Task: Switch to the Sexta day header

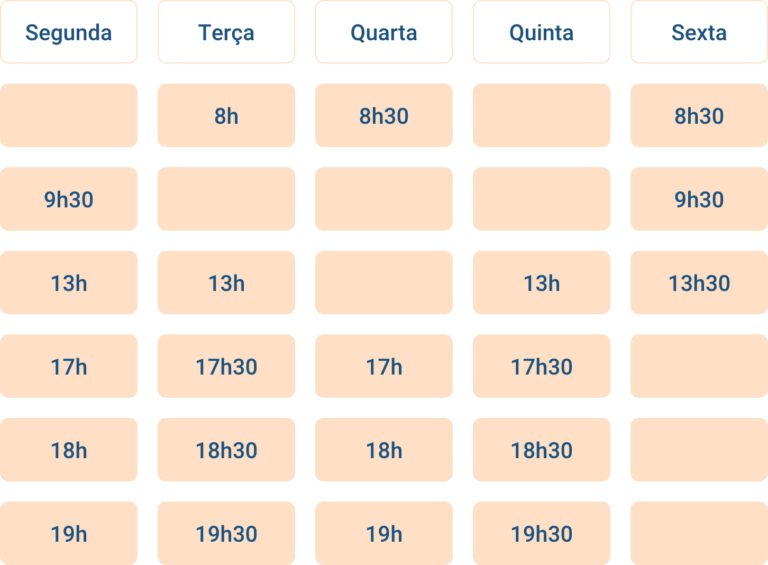Action: [699, 32]
